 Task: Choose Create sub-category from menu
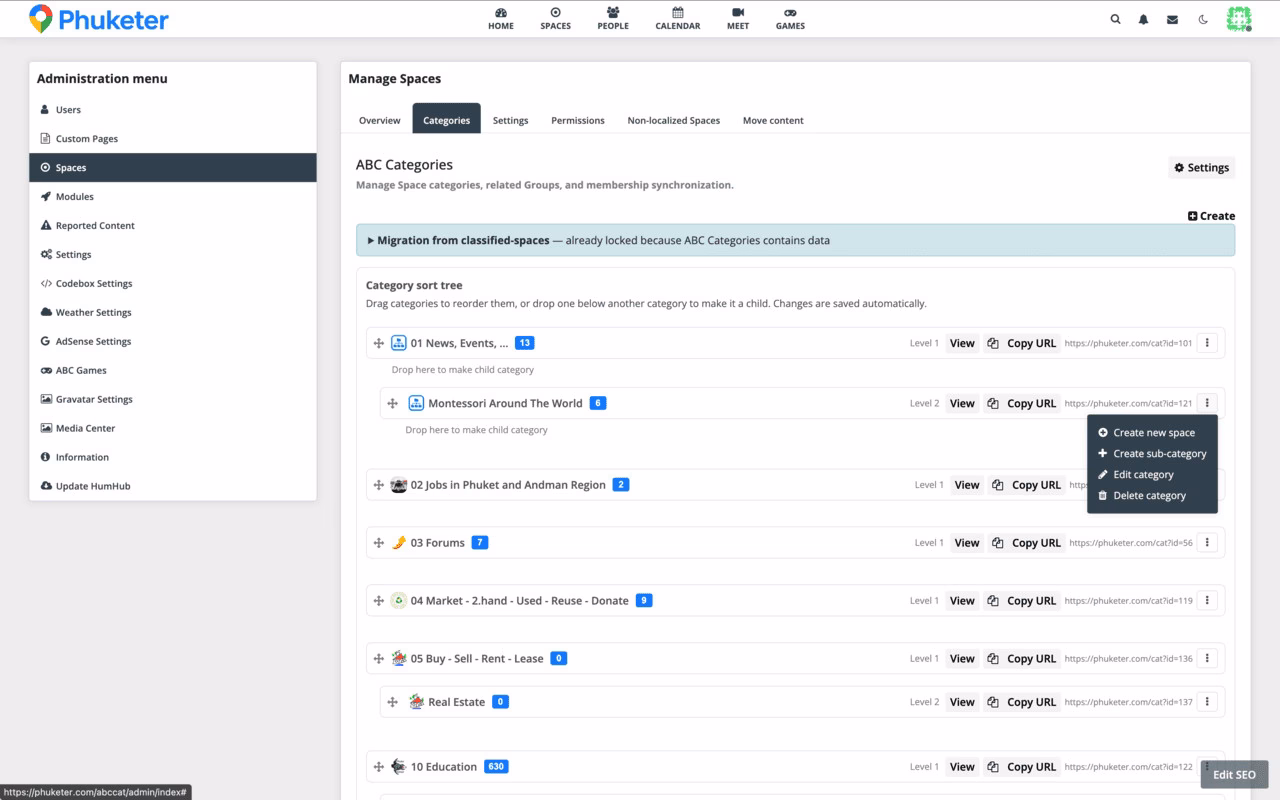pos(1152,454)
